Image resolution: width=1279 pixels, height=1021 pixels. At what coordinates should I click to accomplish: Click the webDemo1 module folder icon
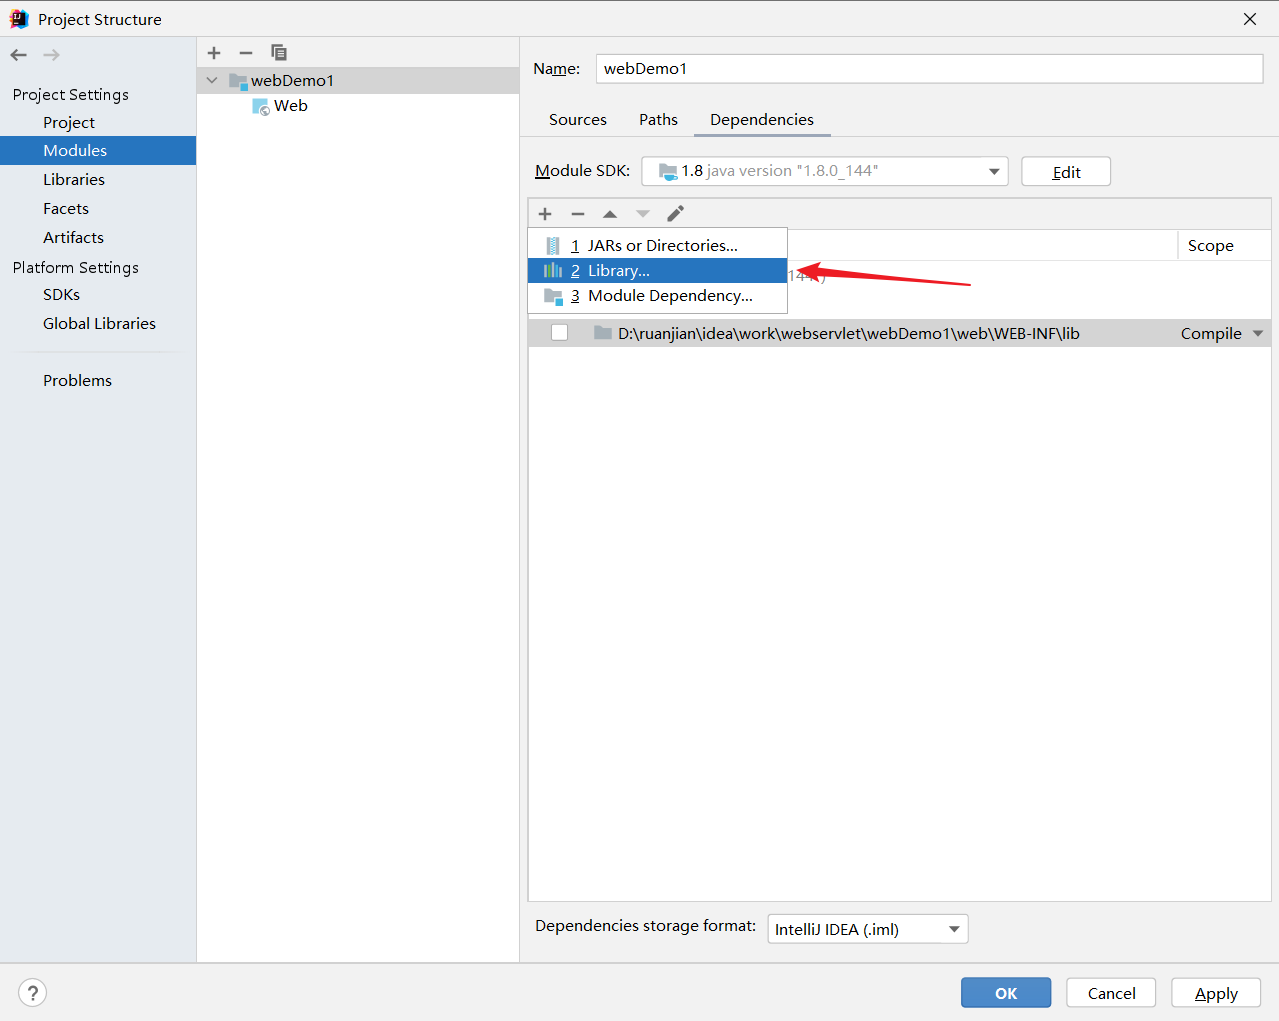click(238, 81)
